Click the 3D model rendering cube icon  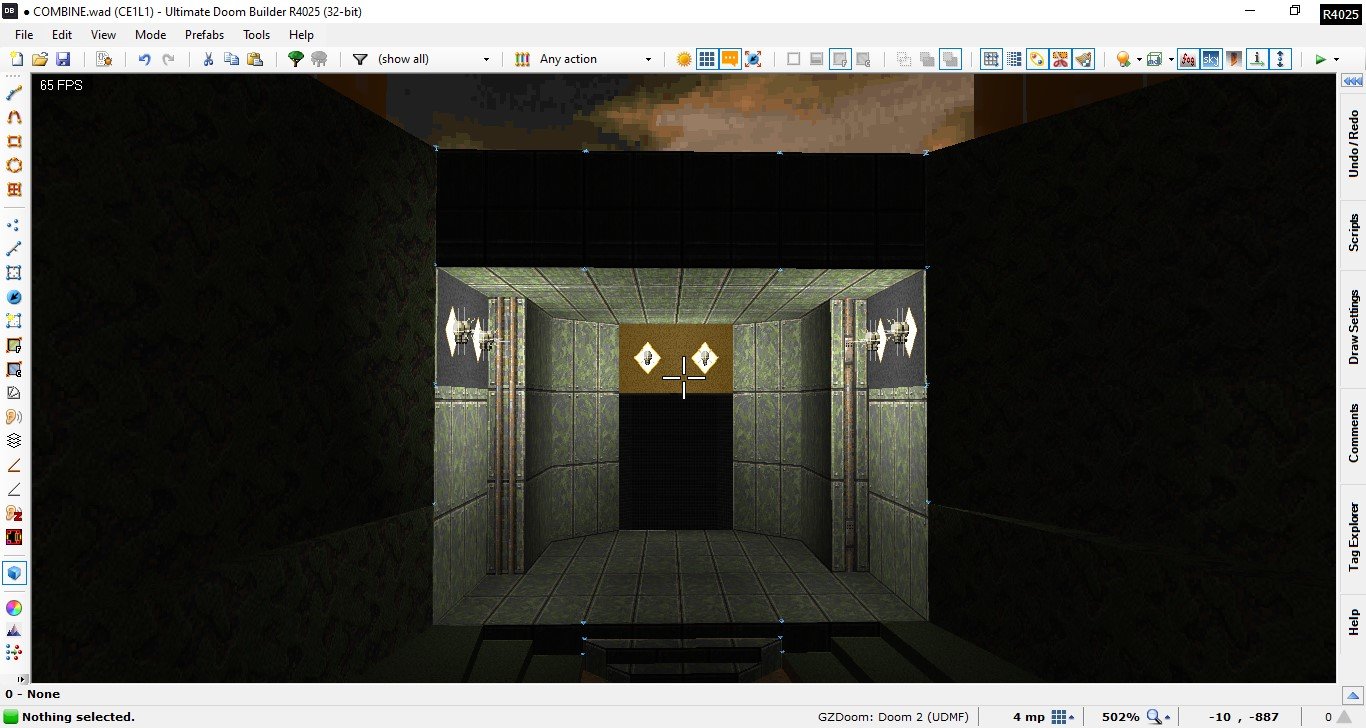tap(1155, 59)
